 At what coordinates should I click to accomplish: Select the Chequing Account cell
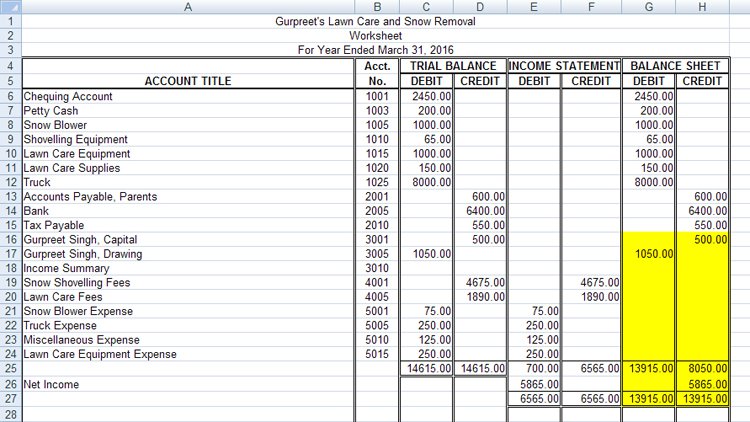point(187,97)
